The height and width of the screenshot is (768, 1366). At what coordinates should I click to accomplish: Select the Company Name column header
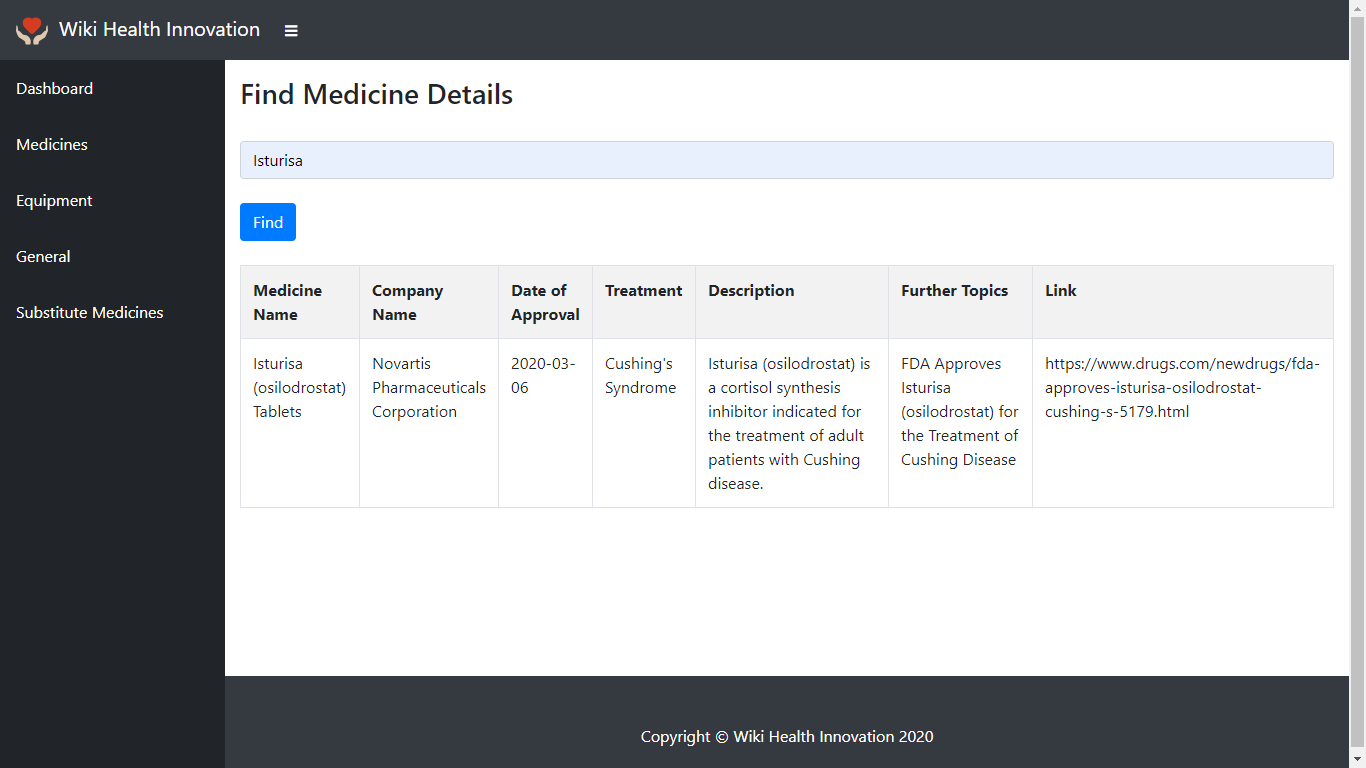tap(429, 302)
